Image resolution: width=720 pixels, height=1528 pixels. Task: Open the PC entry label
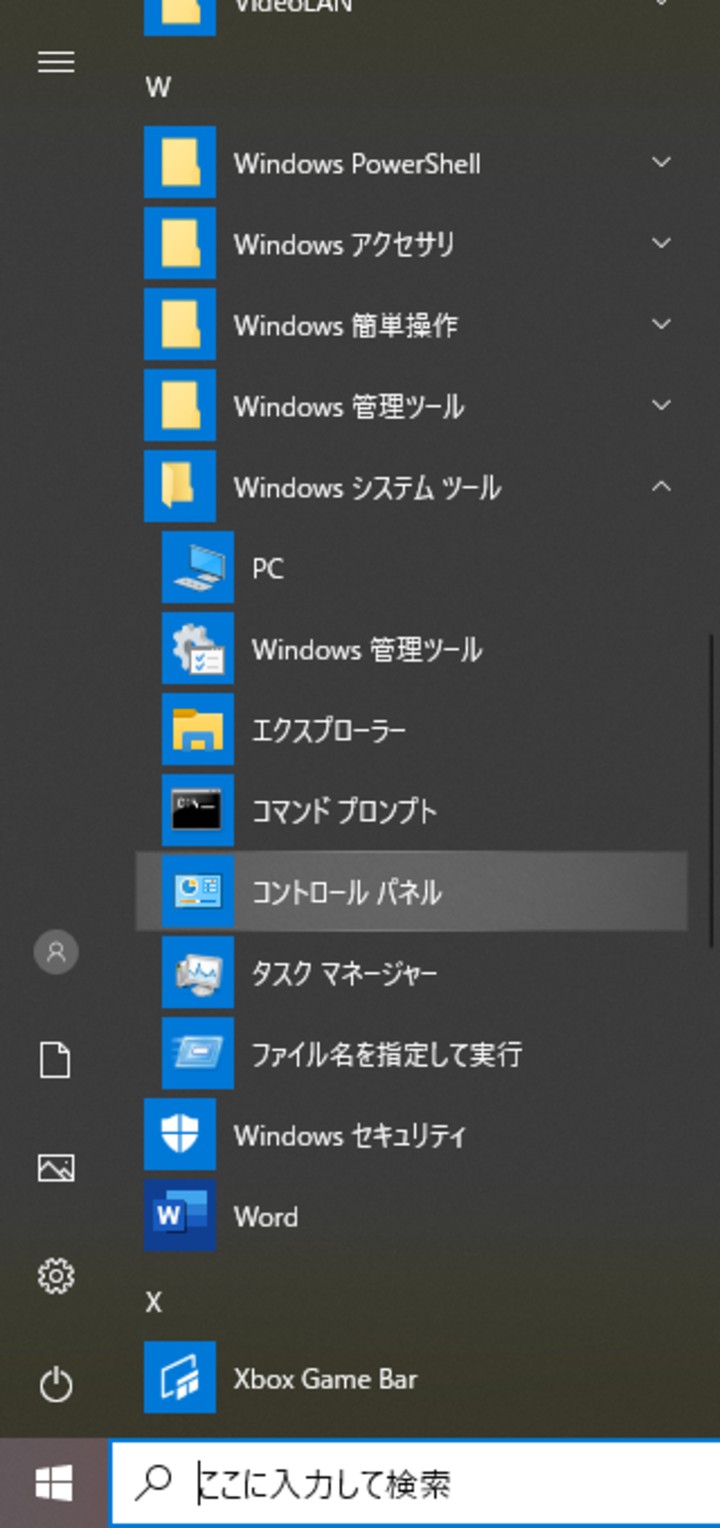(268, 568)
